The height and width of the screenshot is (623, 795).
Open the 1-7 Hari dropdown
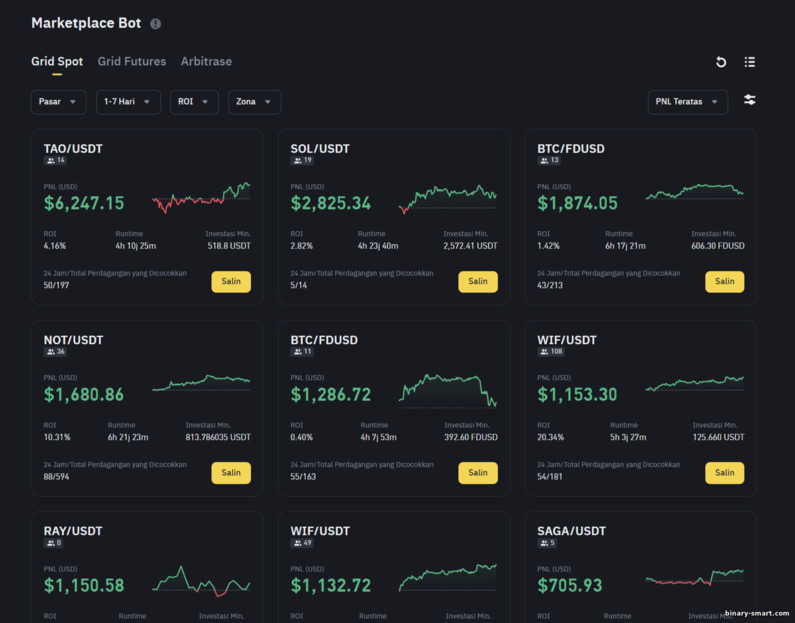point(128,102)
